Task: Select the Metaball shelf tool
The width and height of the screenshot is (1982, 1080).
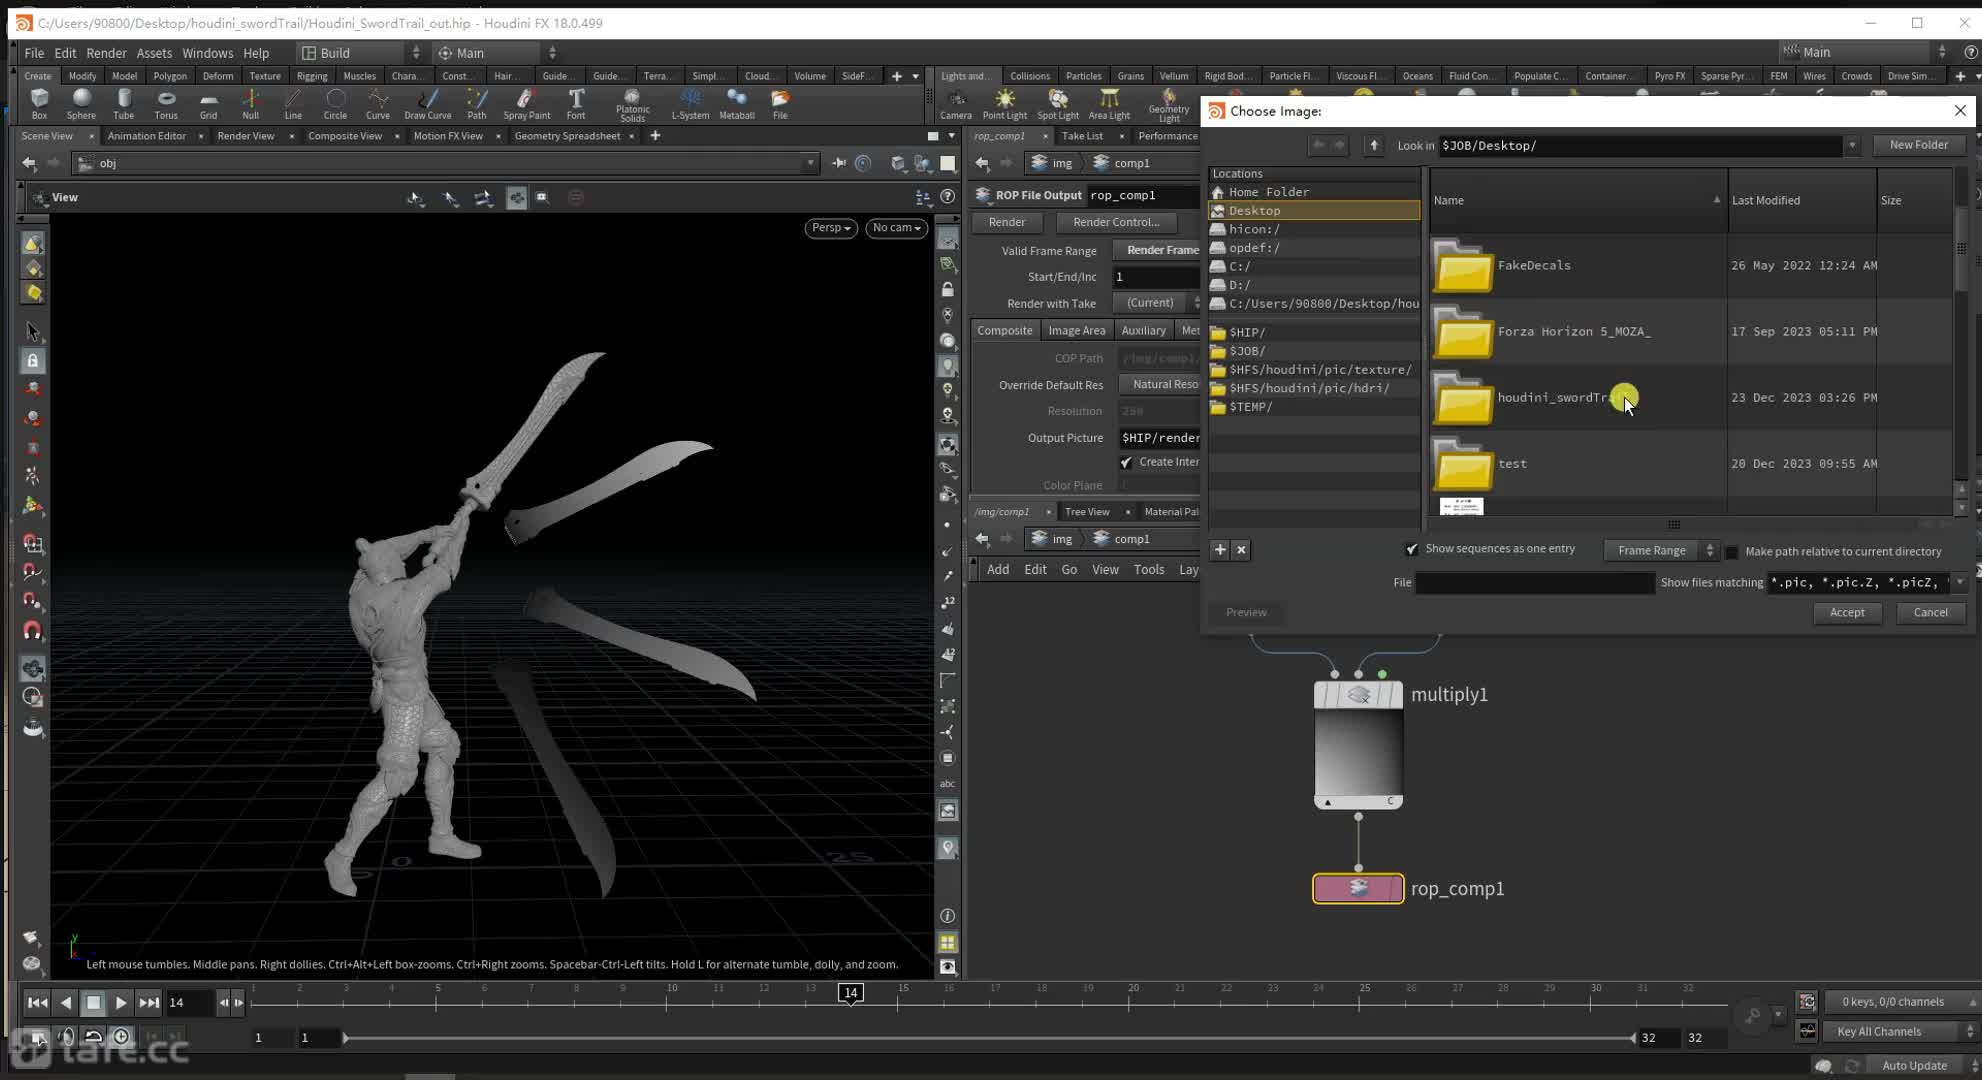Action: (x=736, y=103)
